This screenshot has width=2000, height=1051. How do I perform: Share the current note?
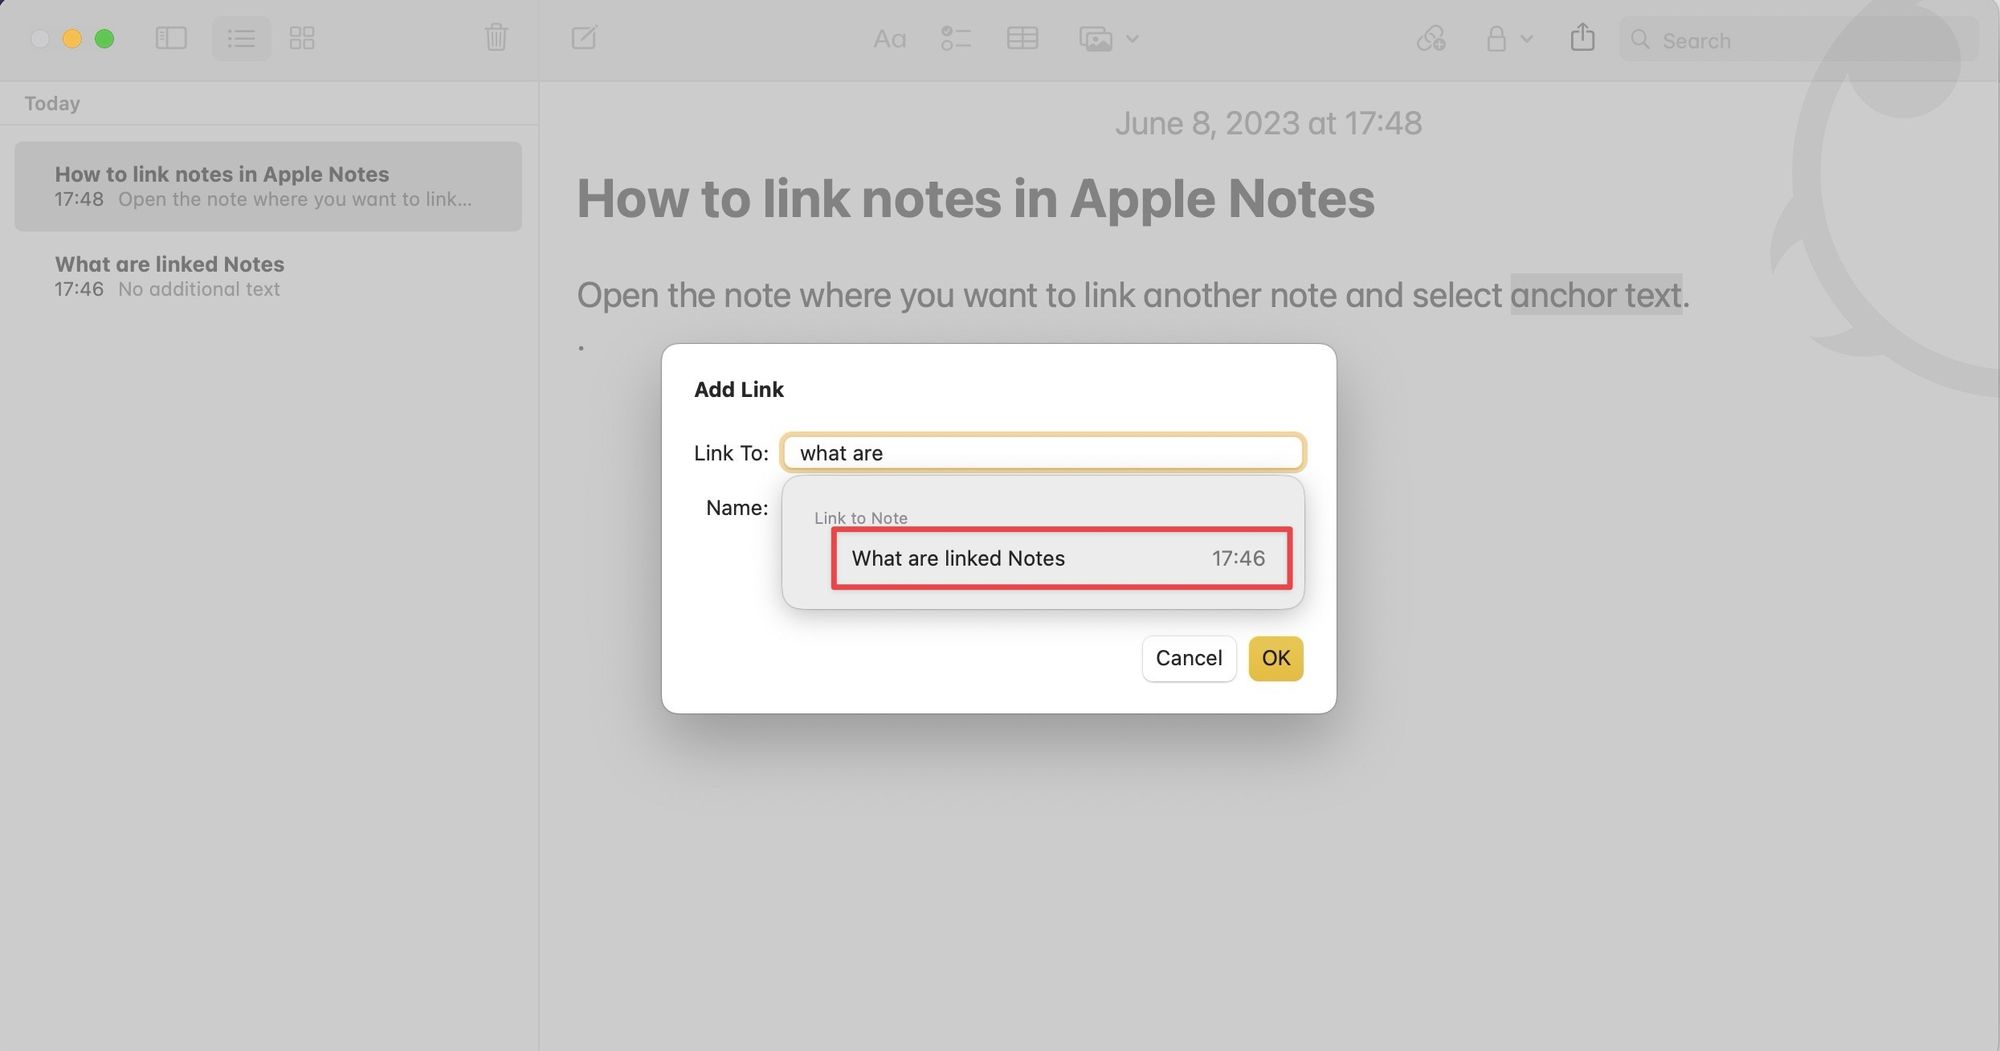pos(1582,38)
